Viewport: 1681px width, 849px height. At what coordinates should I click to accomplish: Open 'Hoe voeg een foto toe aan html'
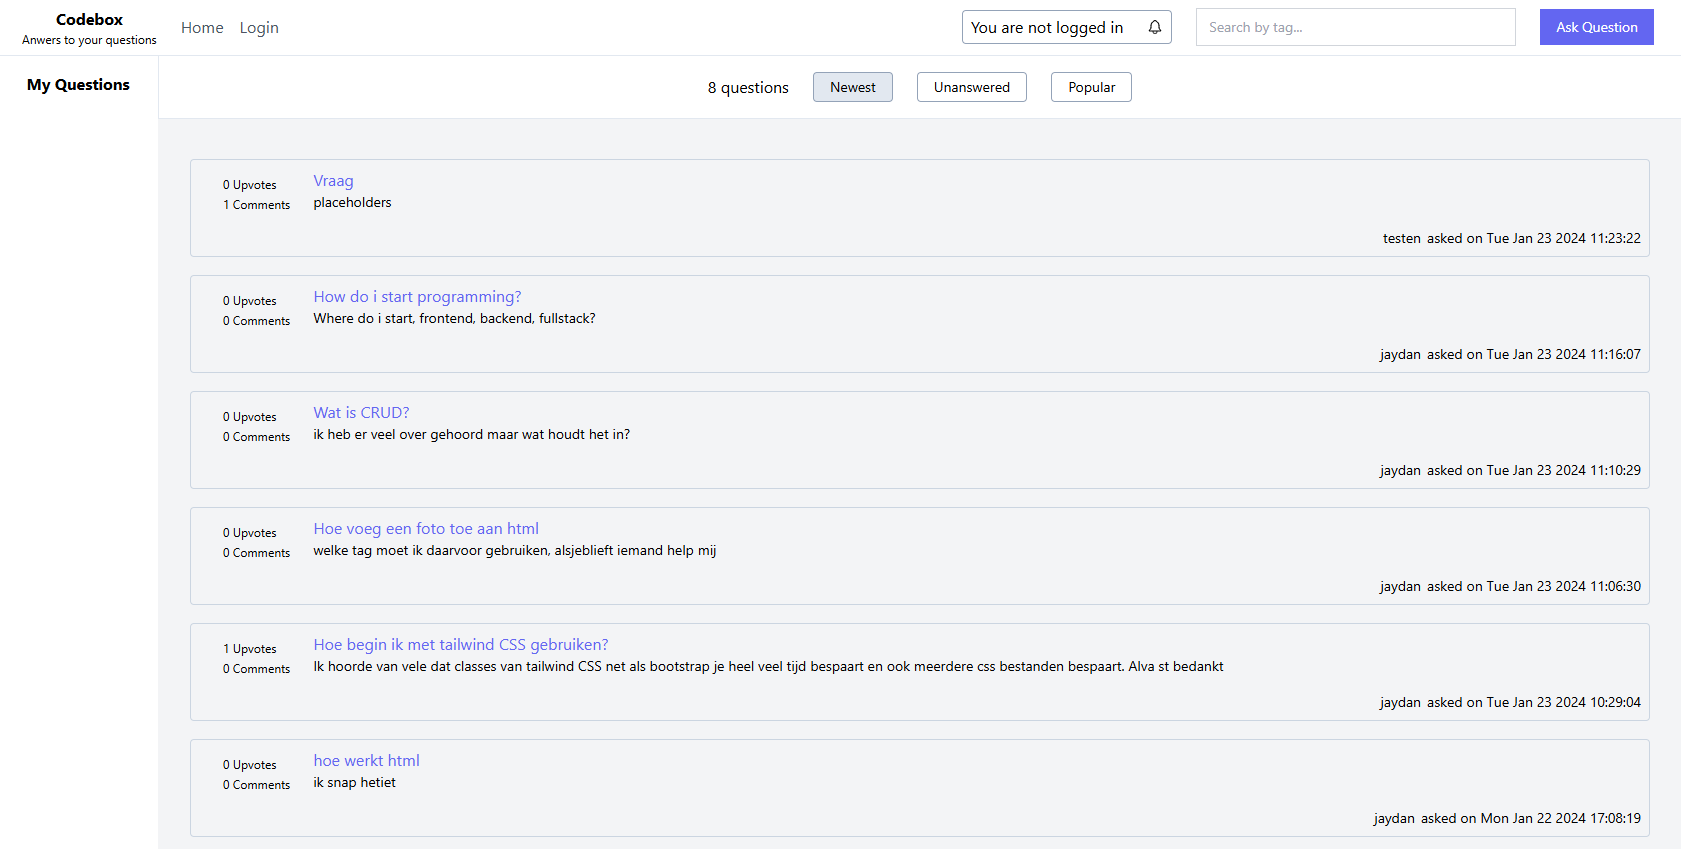(x=426, y=529)
